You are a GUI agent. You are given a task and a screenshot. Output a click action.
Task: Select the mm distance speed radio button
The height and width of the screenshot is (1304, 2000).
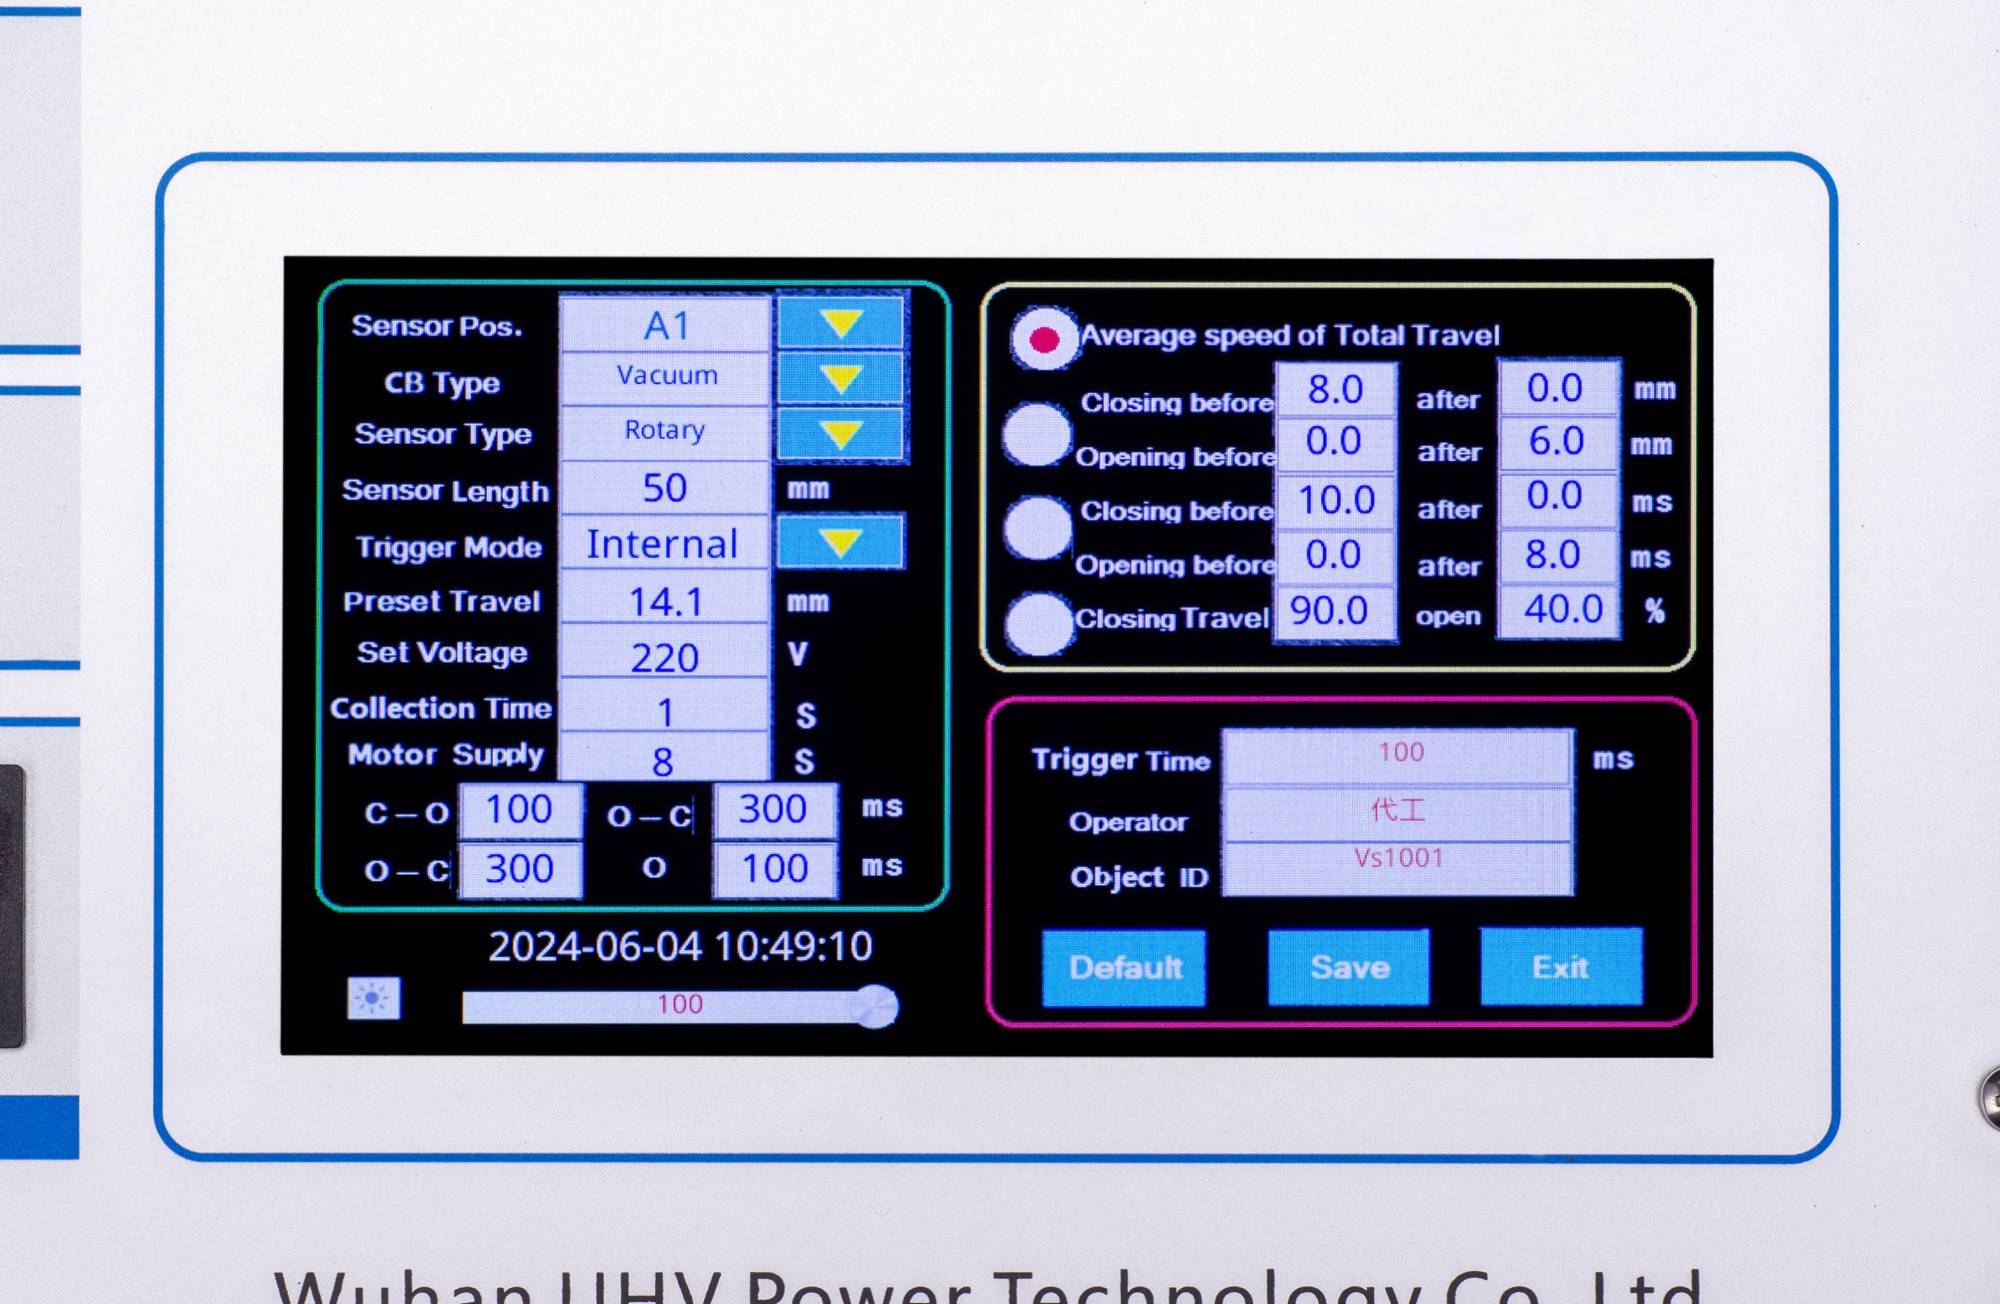1037,434
